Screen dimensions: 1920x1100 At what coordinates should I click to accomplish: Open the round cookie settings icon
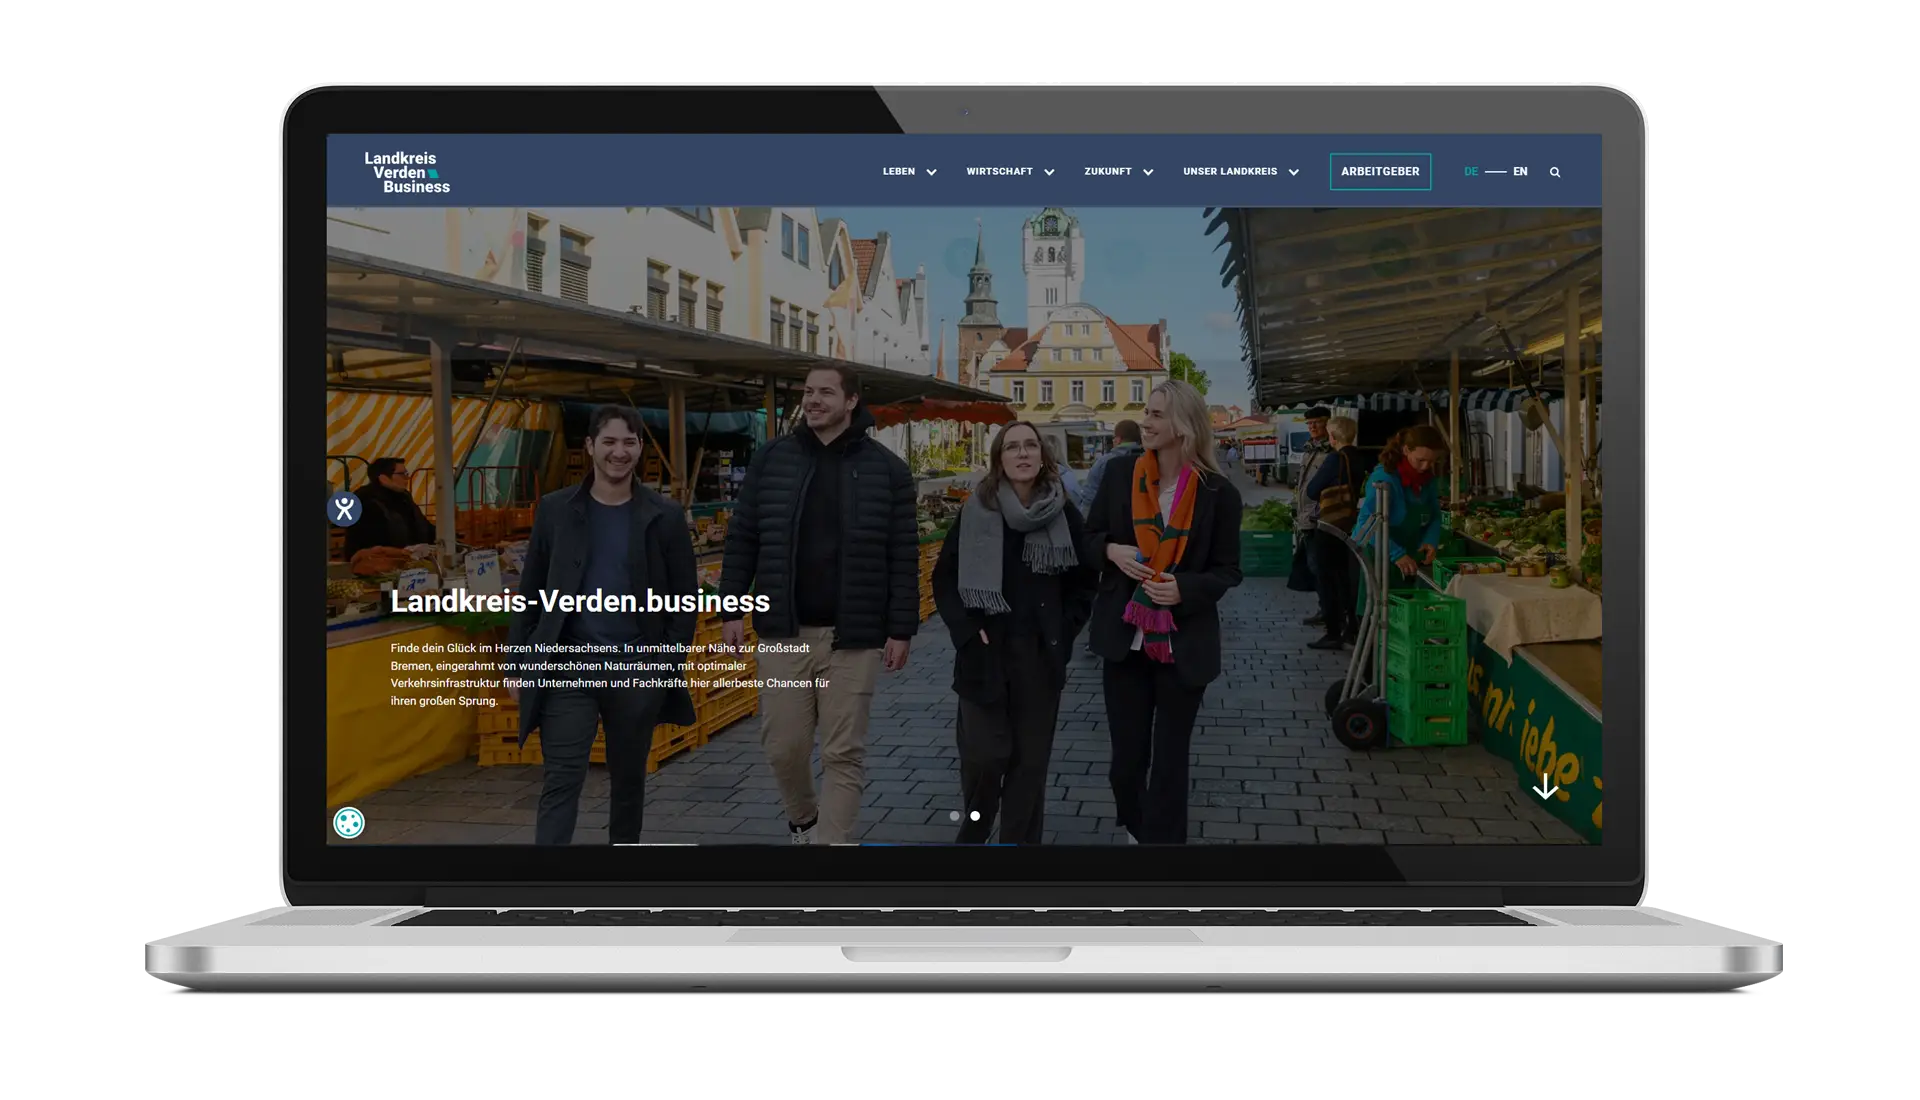point(349,822)
